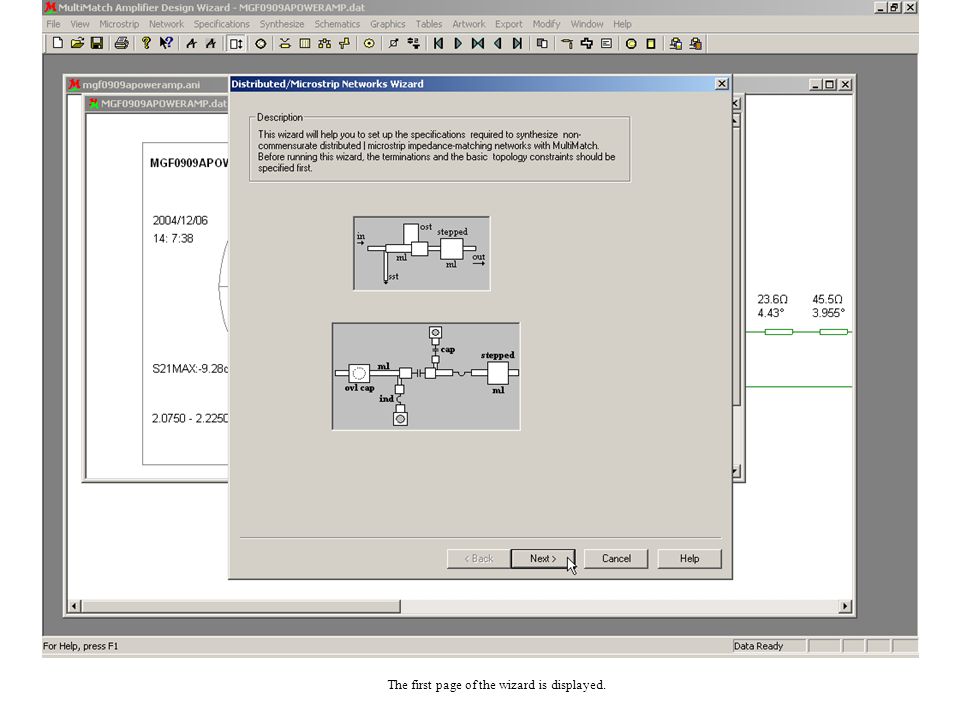Click the wizard's Help button
The height and width of the screenshot is (720, 960).
coord(689,558)
